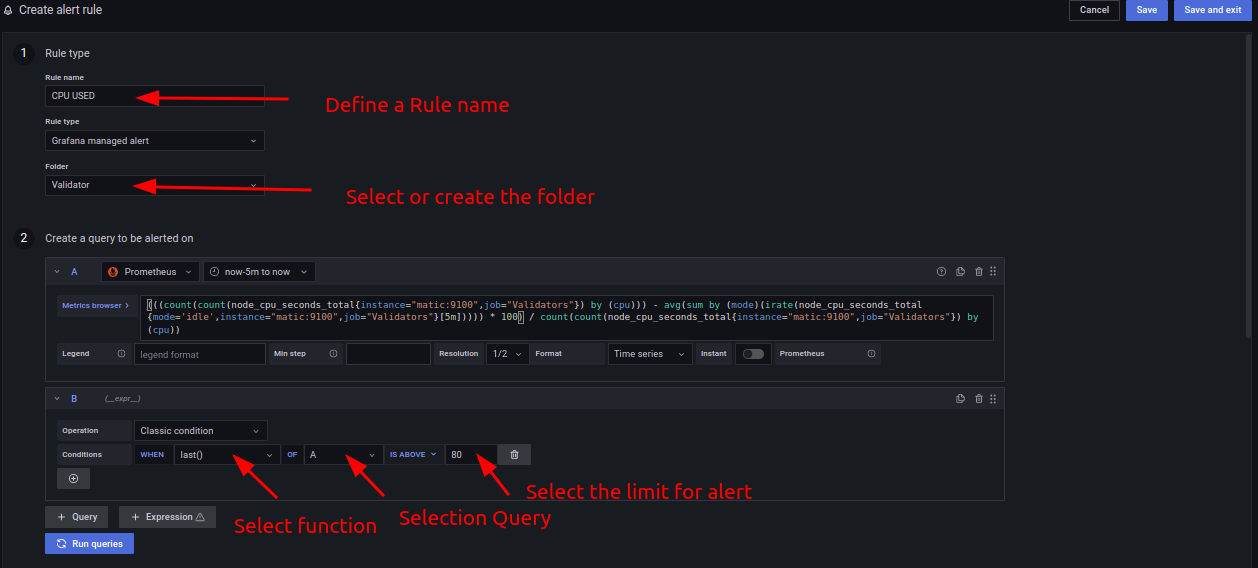Open the Rule type dropdown
The width and height of the screenshot is (1258, 568).
point(155,141)
